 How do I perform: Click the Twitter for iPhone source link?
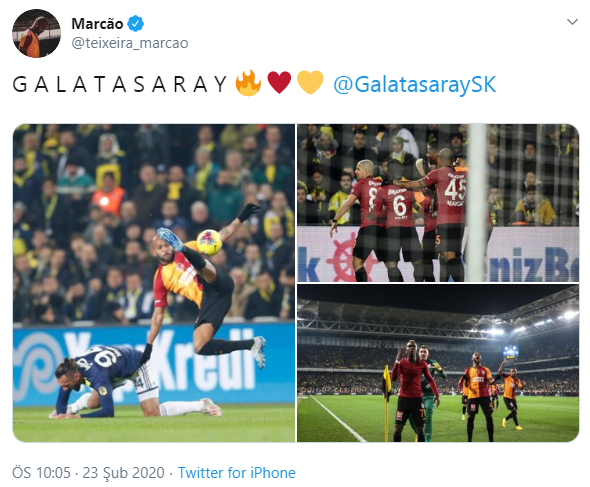(237, 473)
